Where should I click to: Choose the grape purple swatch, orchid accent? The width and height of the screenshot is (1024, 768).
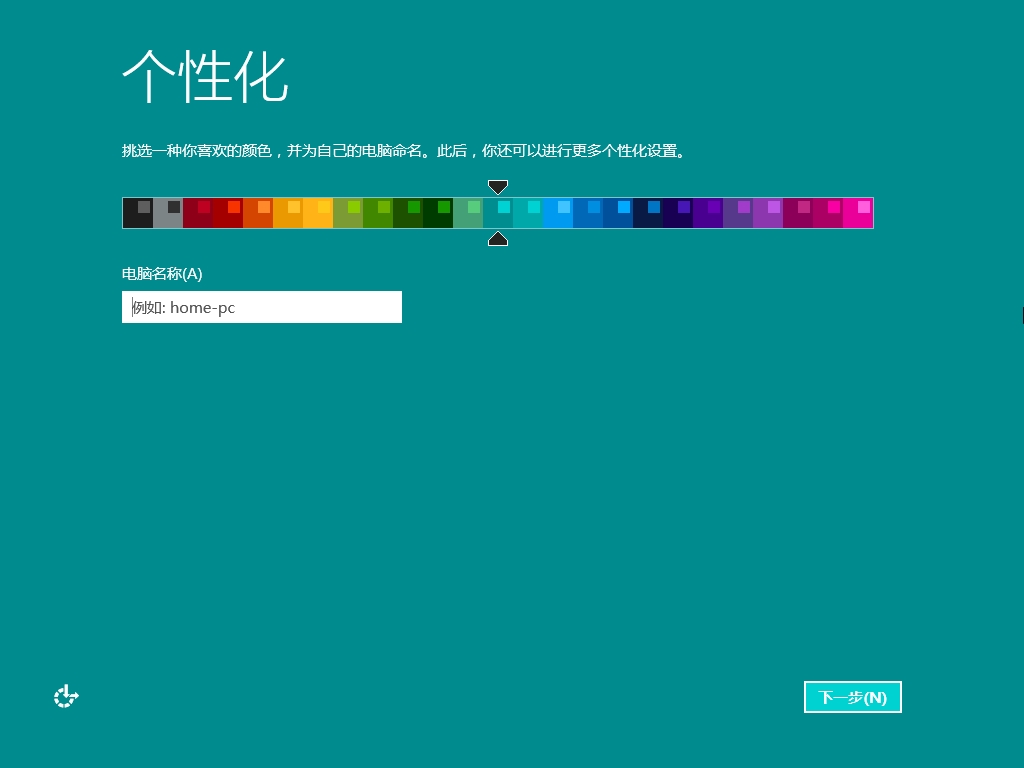(x=739, y=213)
